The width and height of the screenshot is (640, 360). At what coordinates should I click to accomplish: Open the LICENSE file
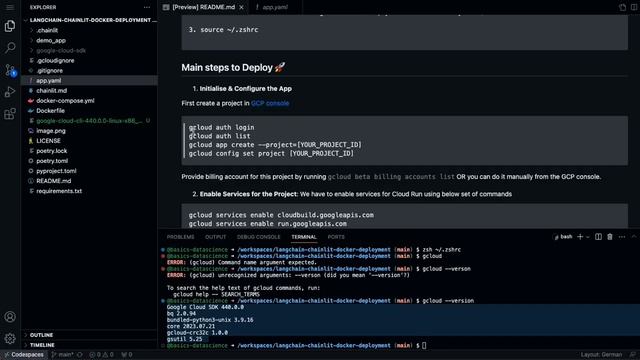coord(90,141)
